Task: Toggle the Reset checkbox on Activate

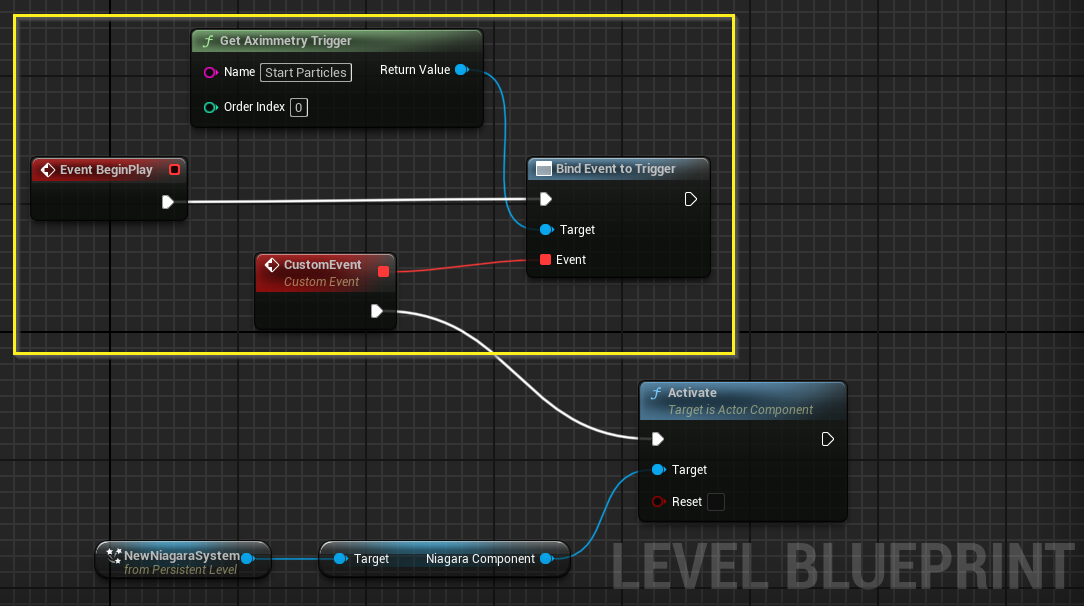Action: point(716,502)
